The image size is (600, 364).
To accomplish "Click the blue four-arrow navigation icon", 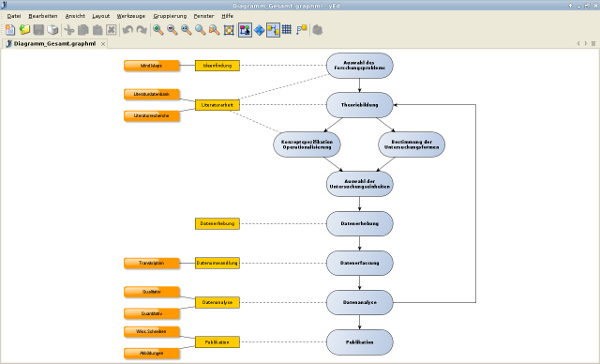I will coord(259,30).
